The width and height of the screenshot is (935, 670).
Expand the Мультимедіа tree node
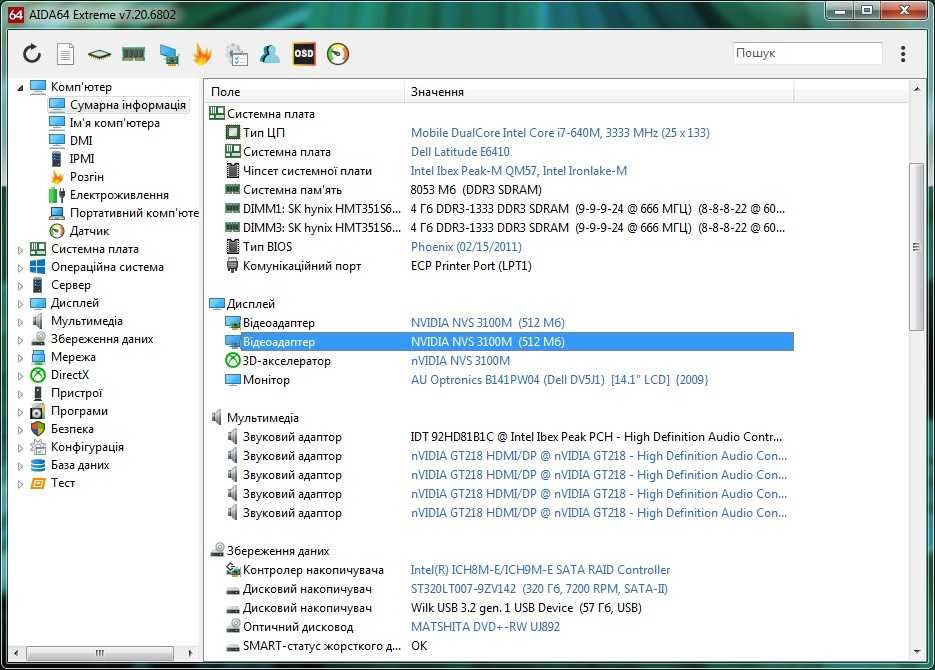coord(20,322)
